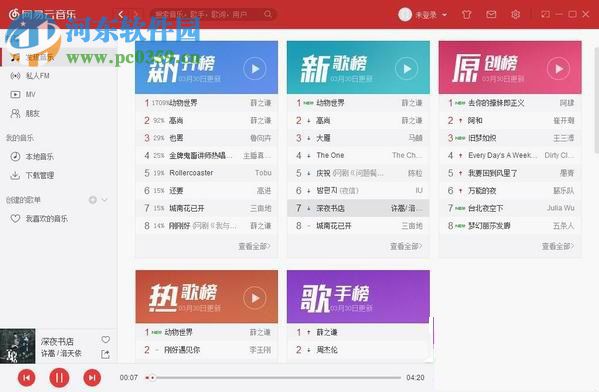Image resolution: width=599 pixels, height=392 pixels.
Task: Select 台北夜空下 by Julia Wu
Action: pos(510,208)
